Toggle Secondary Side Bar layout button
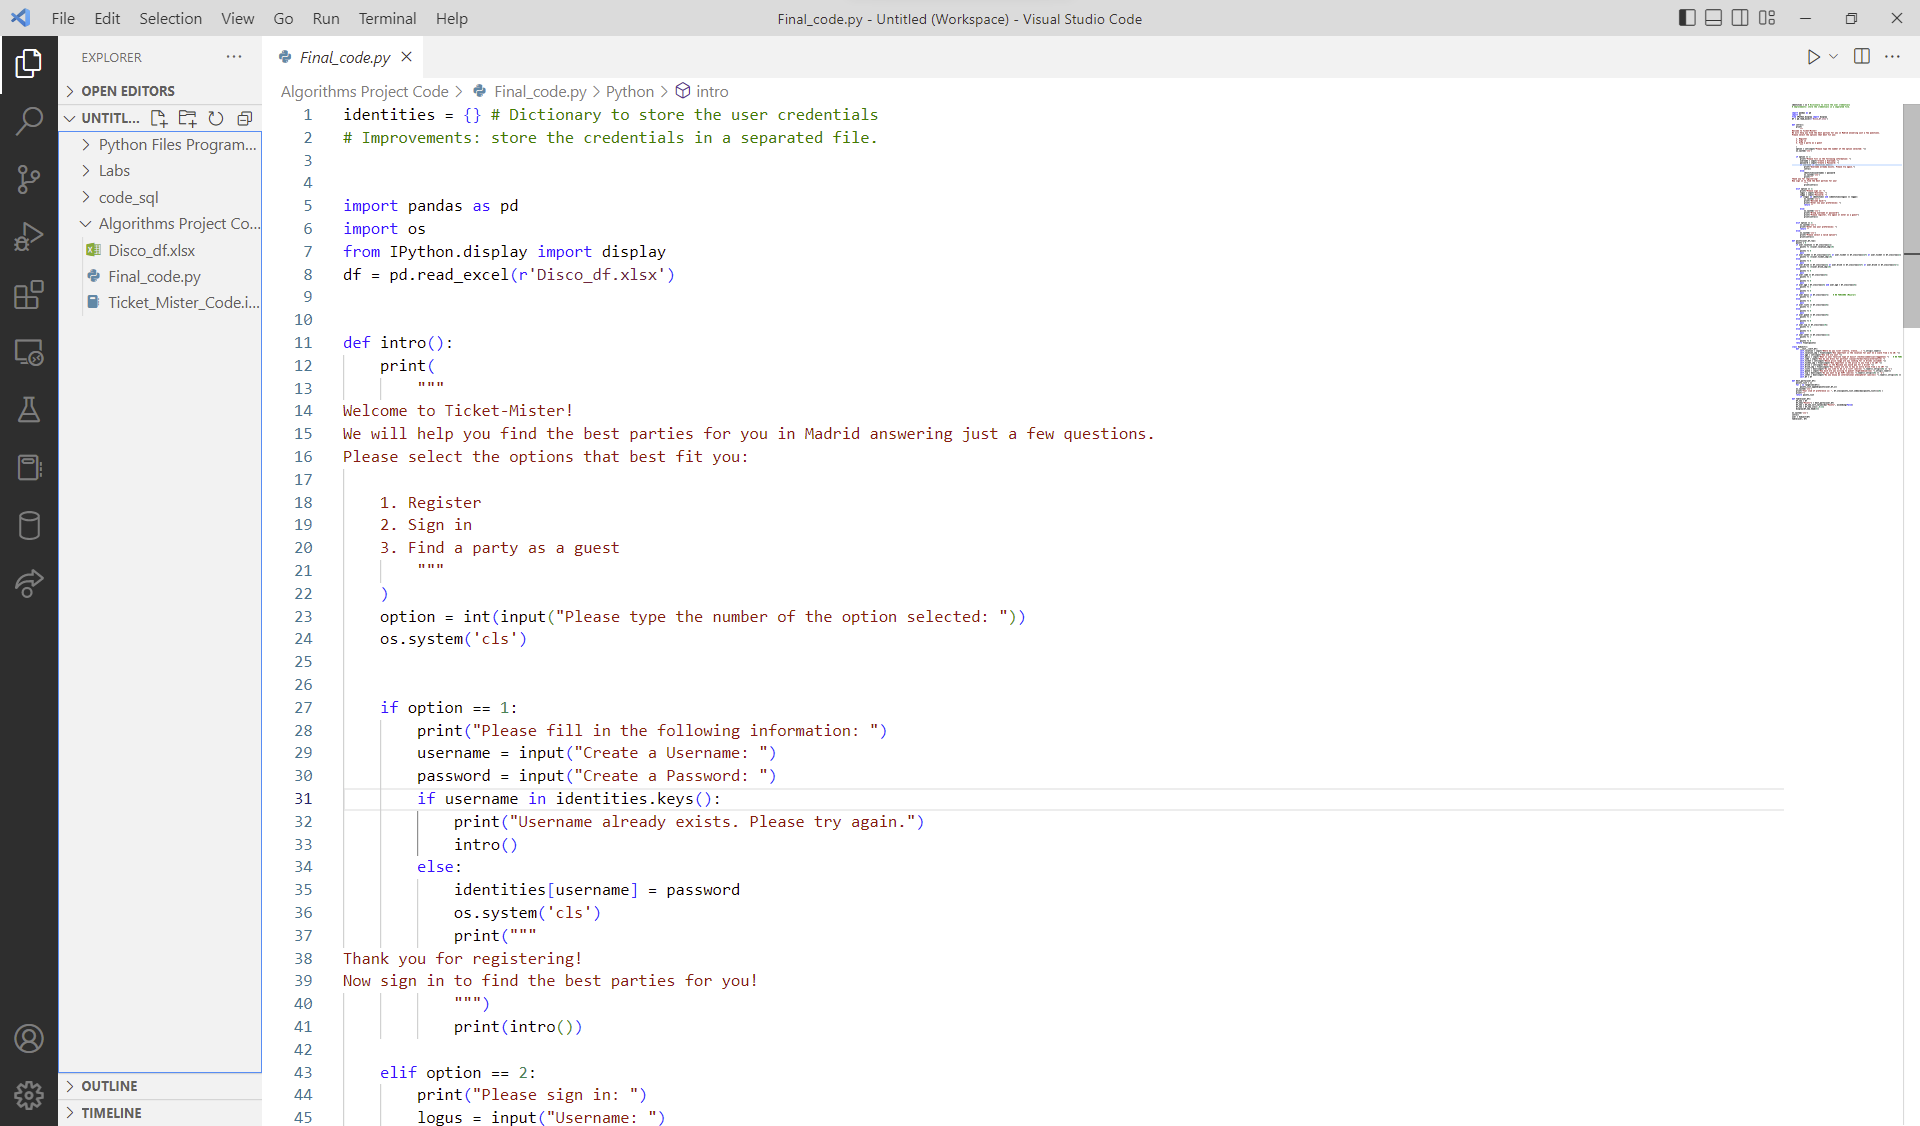Viewport: 1920px width, 1126px height. coord(1740,18)
